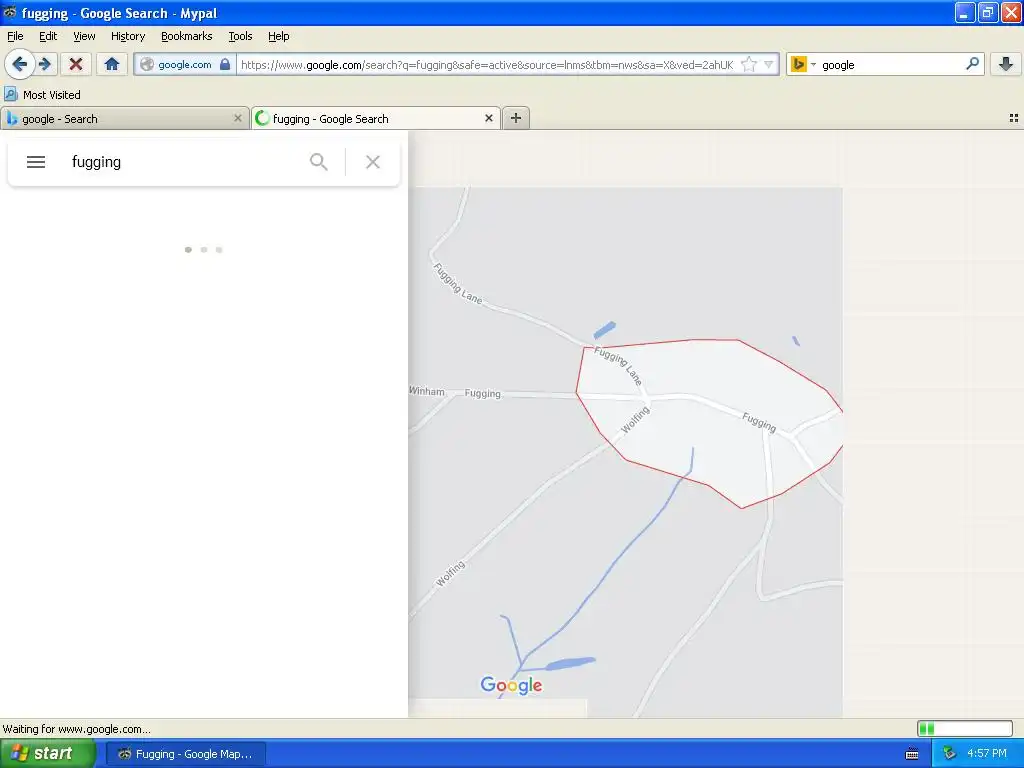Open the View menu
This screenshot has width=1024, height=768.
[84, 36]
